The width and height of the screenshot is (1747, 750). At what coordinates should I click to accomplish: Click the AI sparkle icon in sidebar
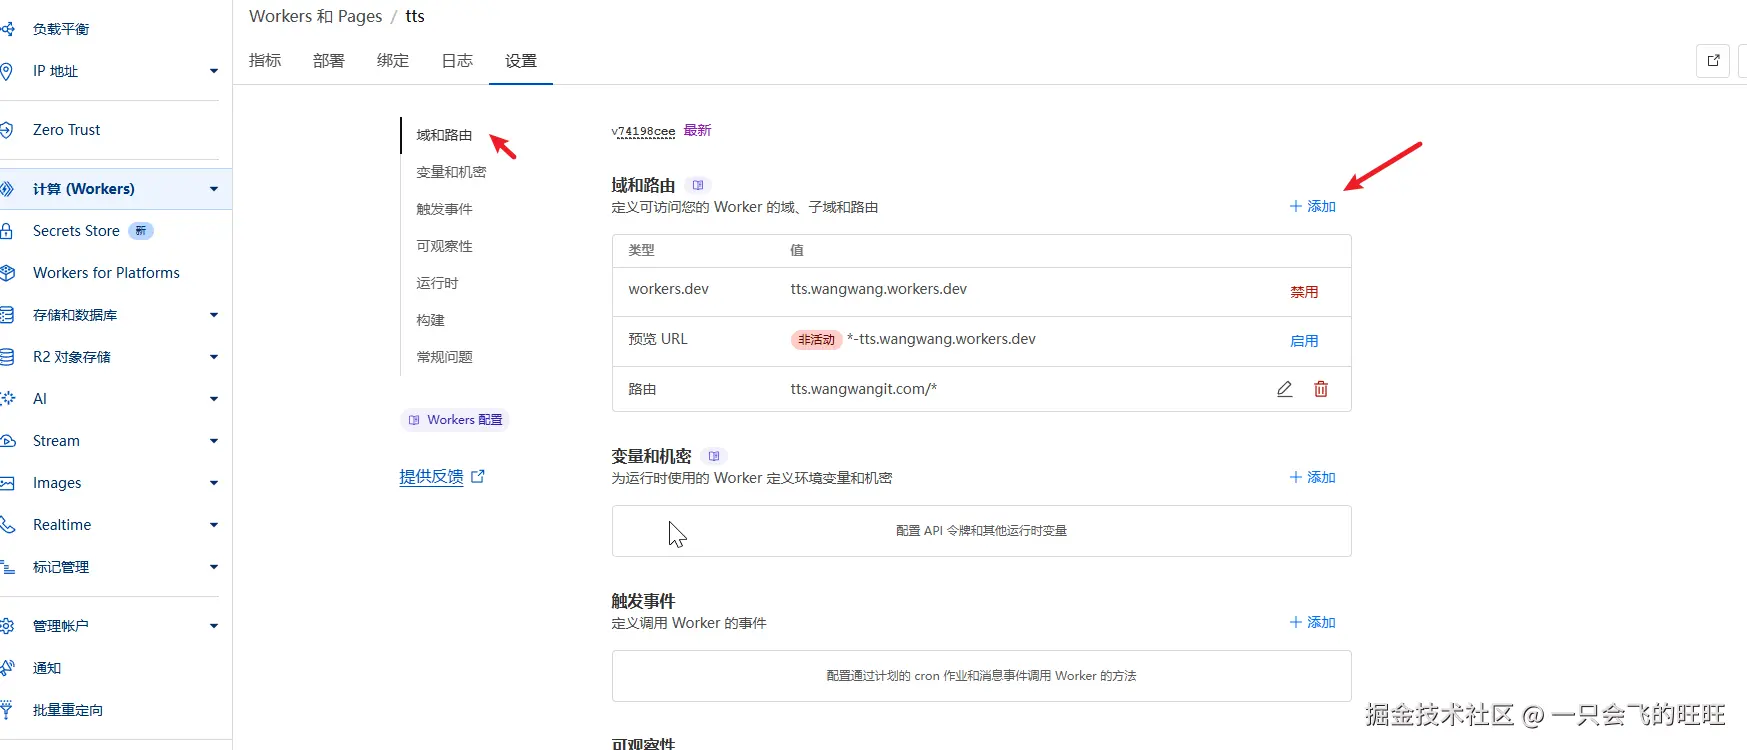[7, 399]
